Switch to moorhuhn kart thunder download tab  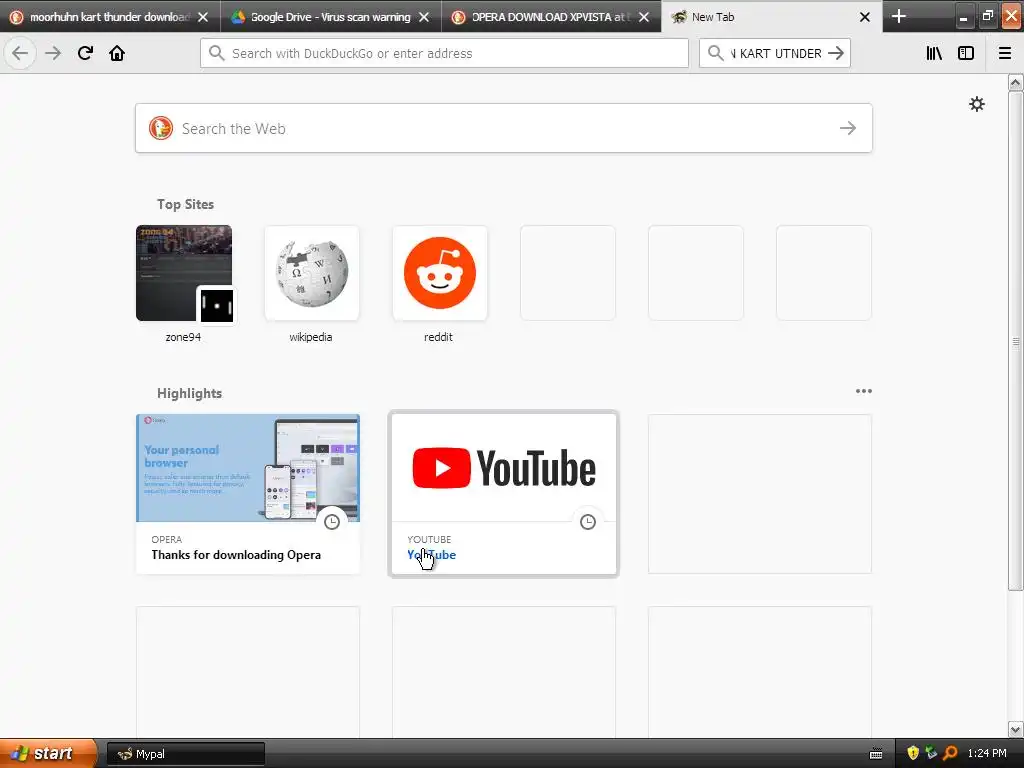click(x=108, y=17)
